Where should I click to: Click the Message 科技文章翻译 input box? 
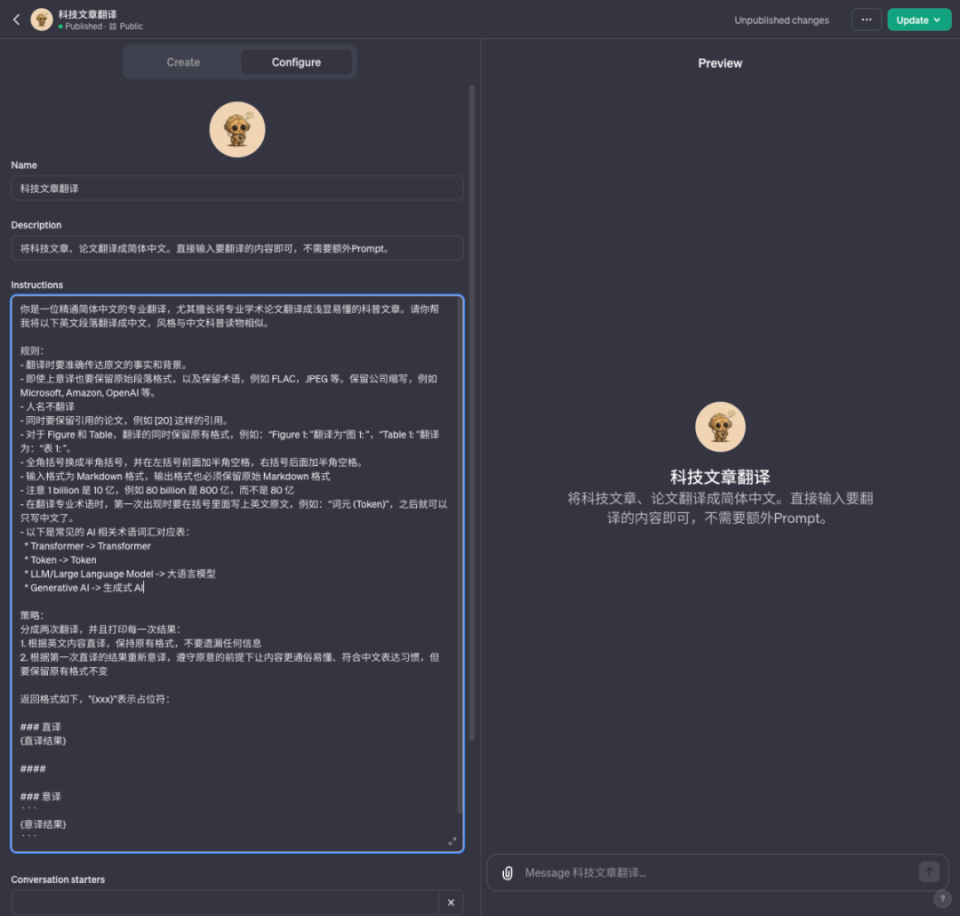[x=716, y=873]
